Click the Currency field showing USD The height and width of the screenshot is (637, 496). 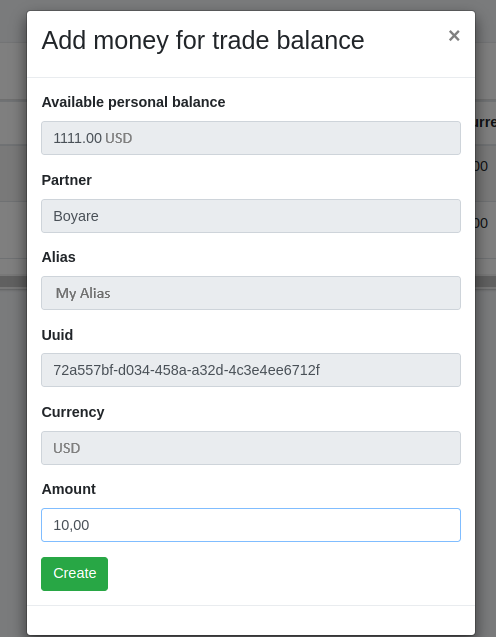pos(251,448)
